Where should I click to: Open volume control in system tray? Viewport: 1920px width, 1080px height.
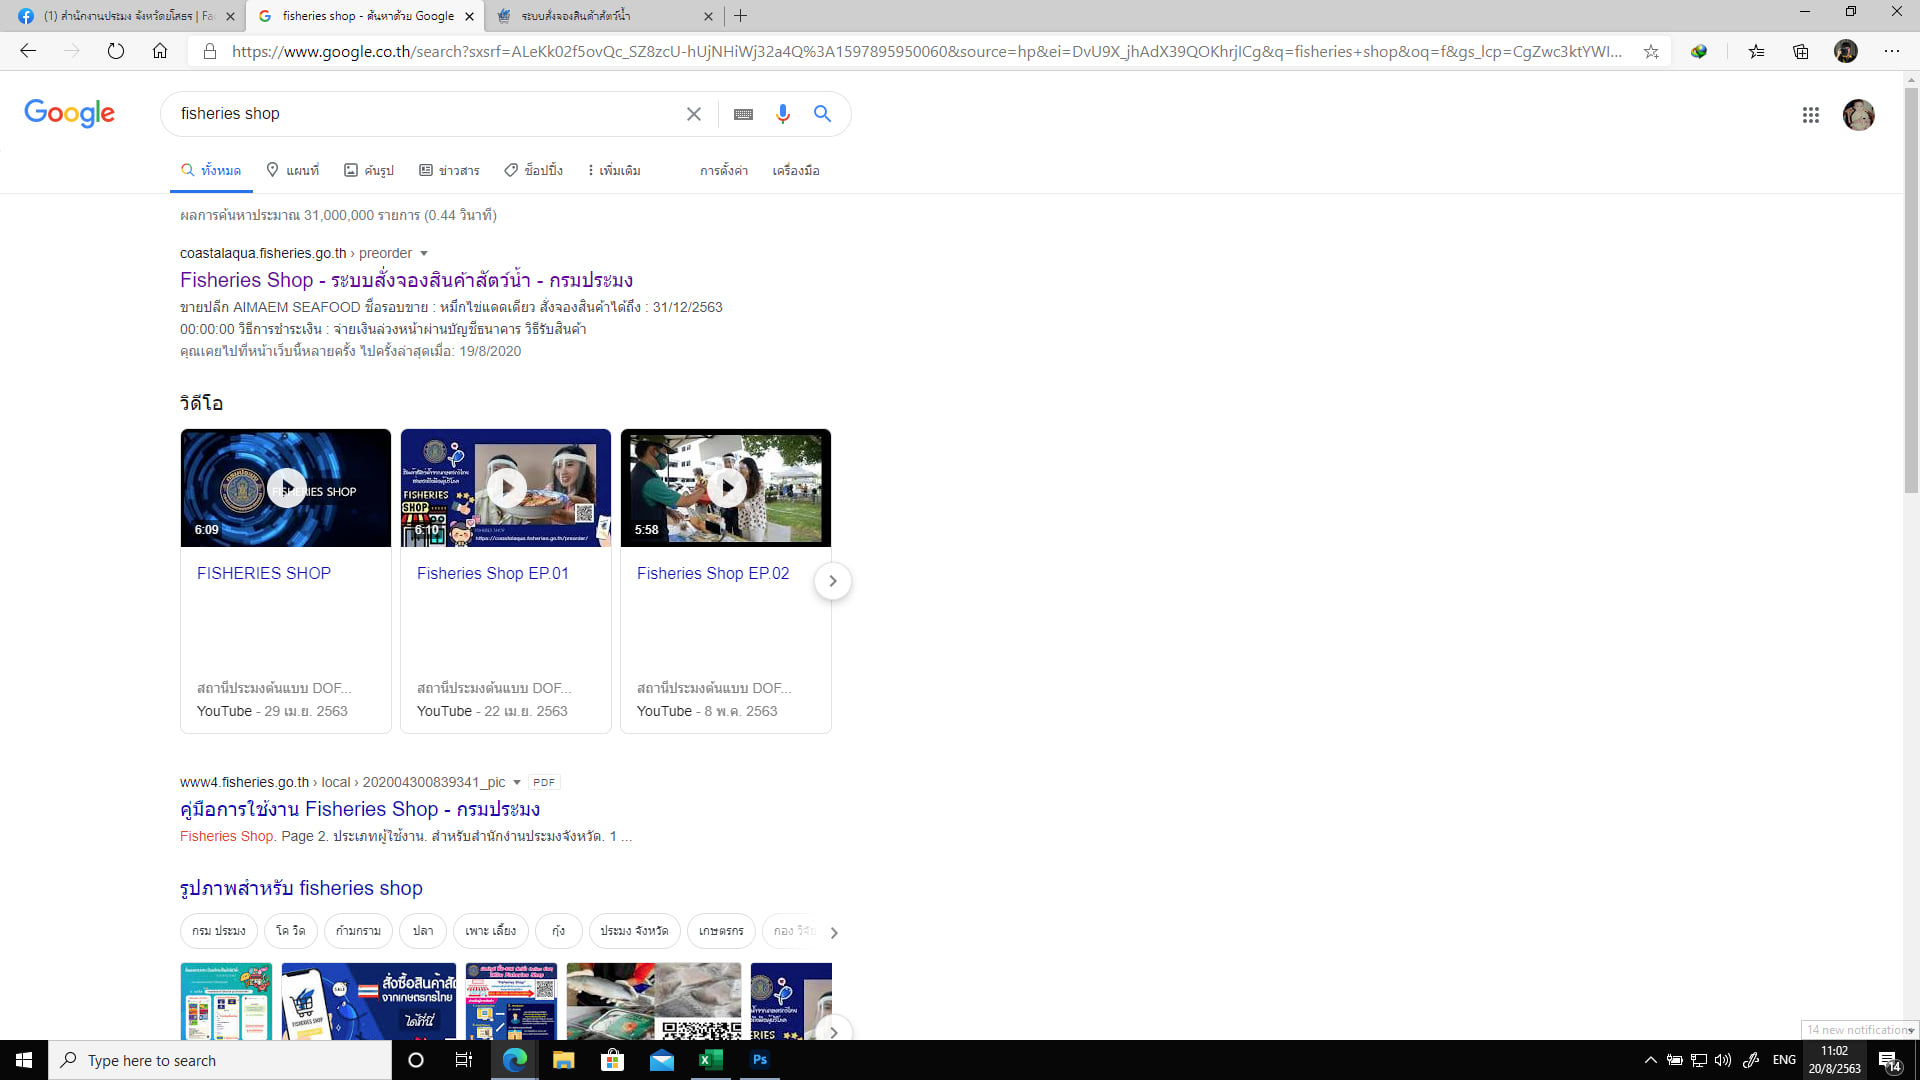(1723, 1060)
